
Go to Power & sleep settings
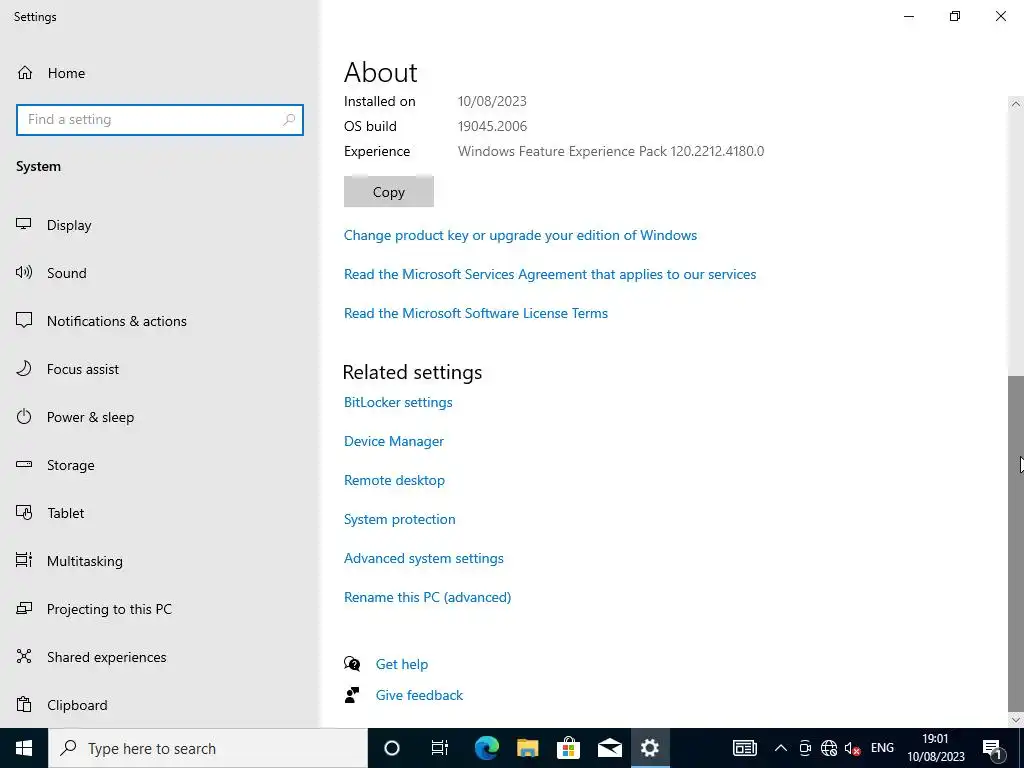click(91, 417)
